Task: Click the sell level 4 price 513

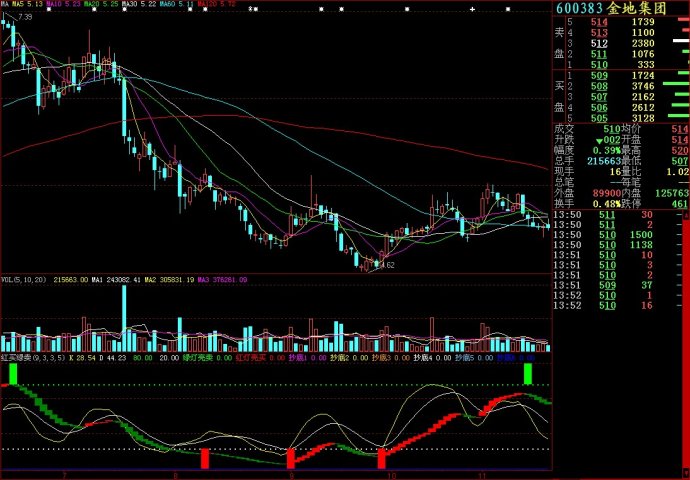Action: (x=599, y=33)
